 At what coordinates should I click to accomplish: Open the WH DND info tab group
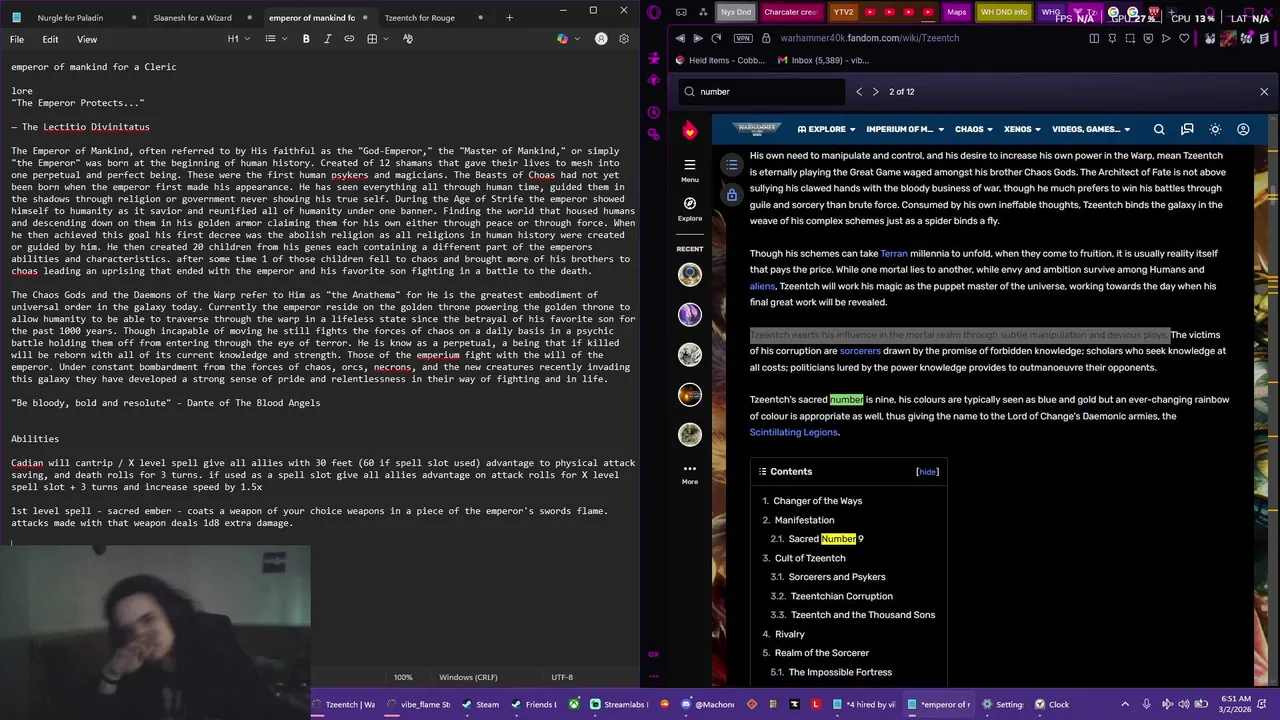point(1004,12)
